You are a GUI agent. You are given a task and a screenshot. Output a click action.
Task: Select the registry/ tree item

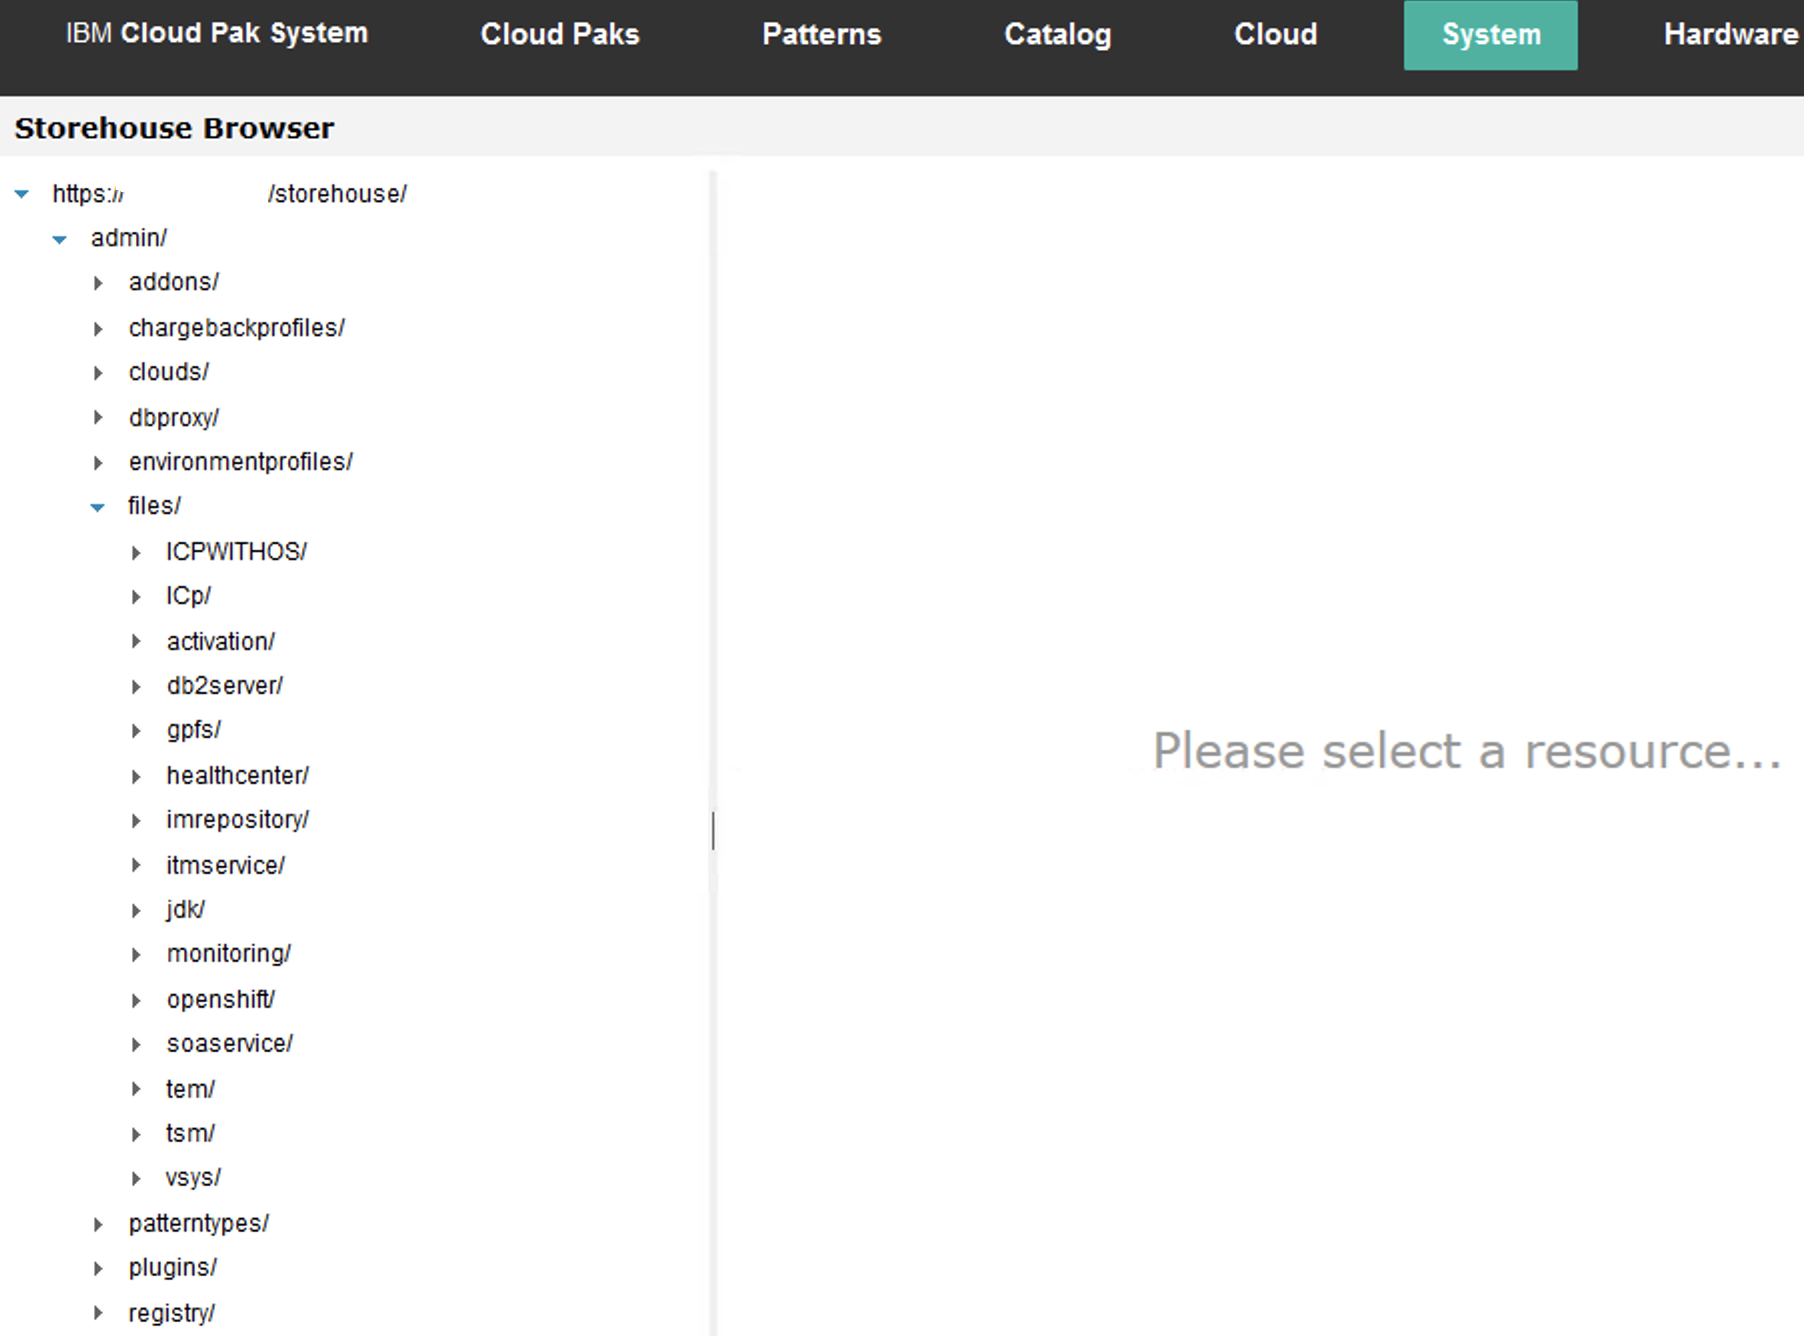[172, 1313]
